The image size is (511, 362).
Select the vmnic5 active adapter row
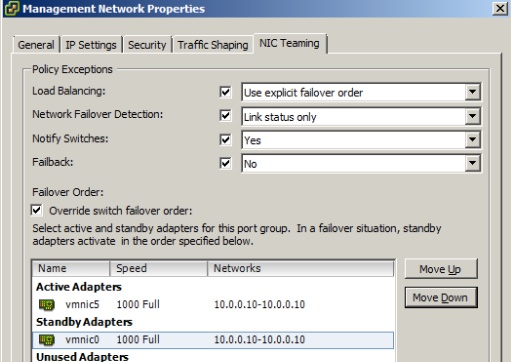[213, 304]
